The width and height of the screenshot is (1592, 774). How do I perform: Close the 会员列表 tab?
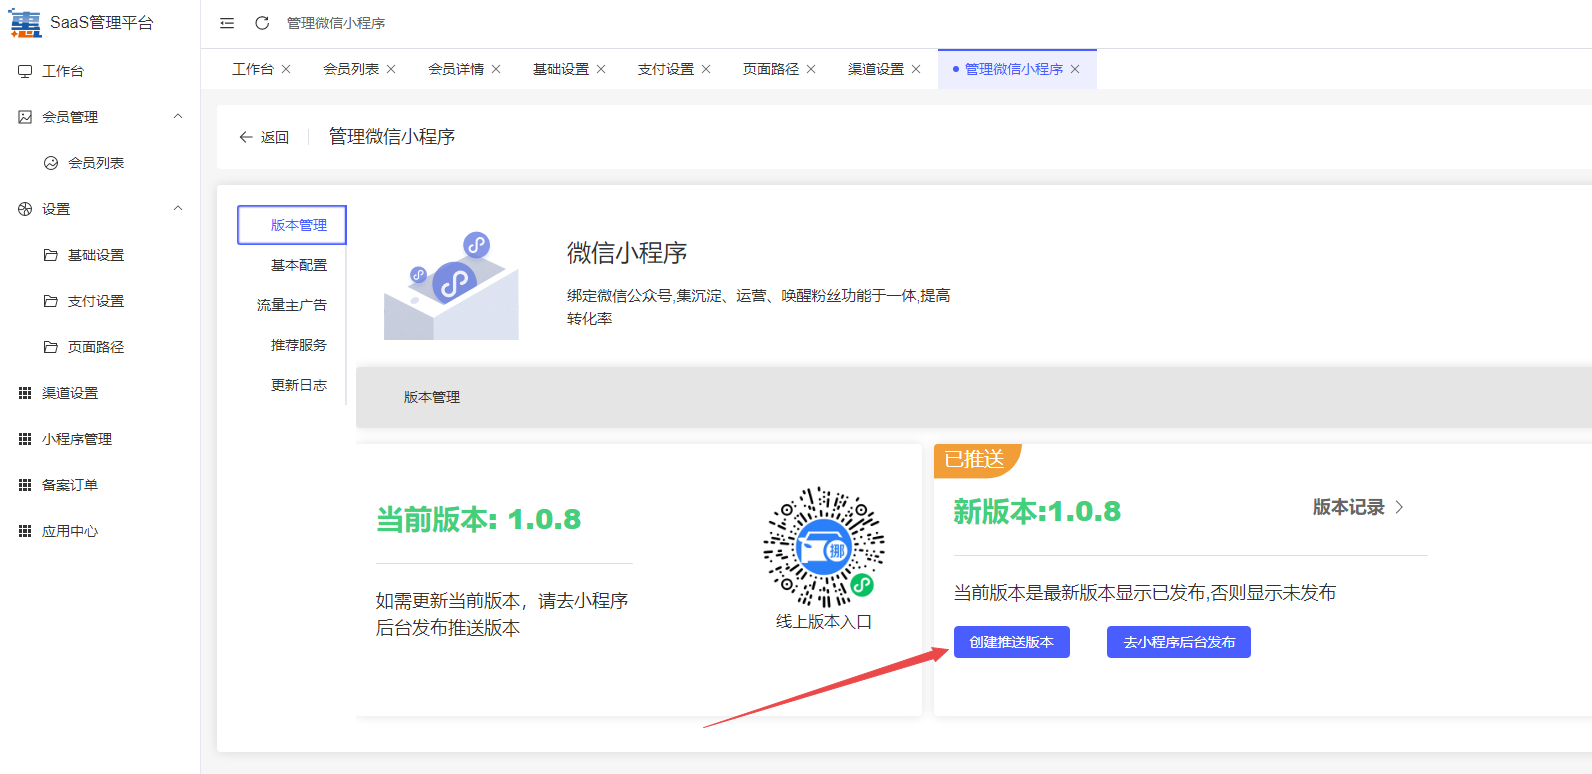[x=391, y=69]
